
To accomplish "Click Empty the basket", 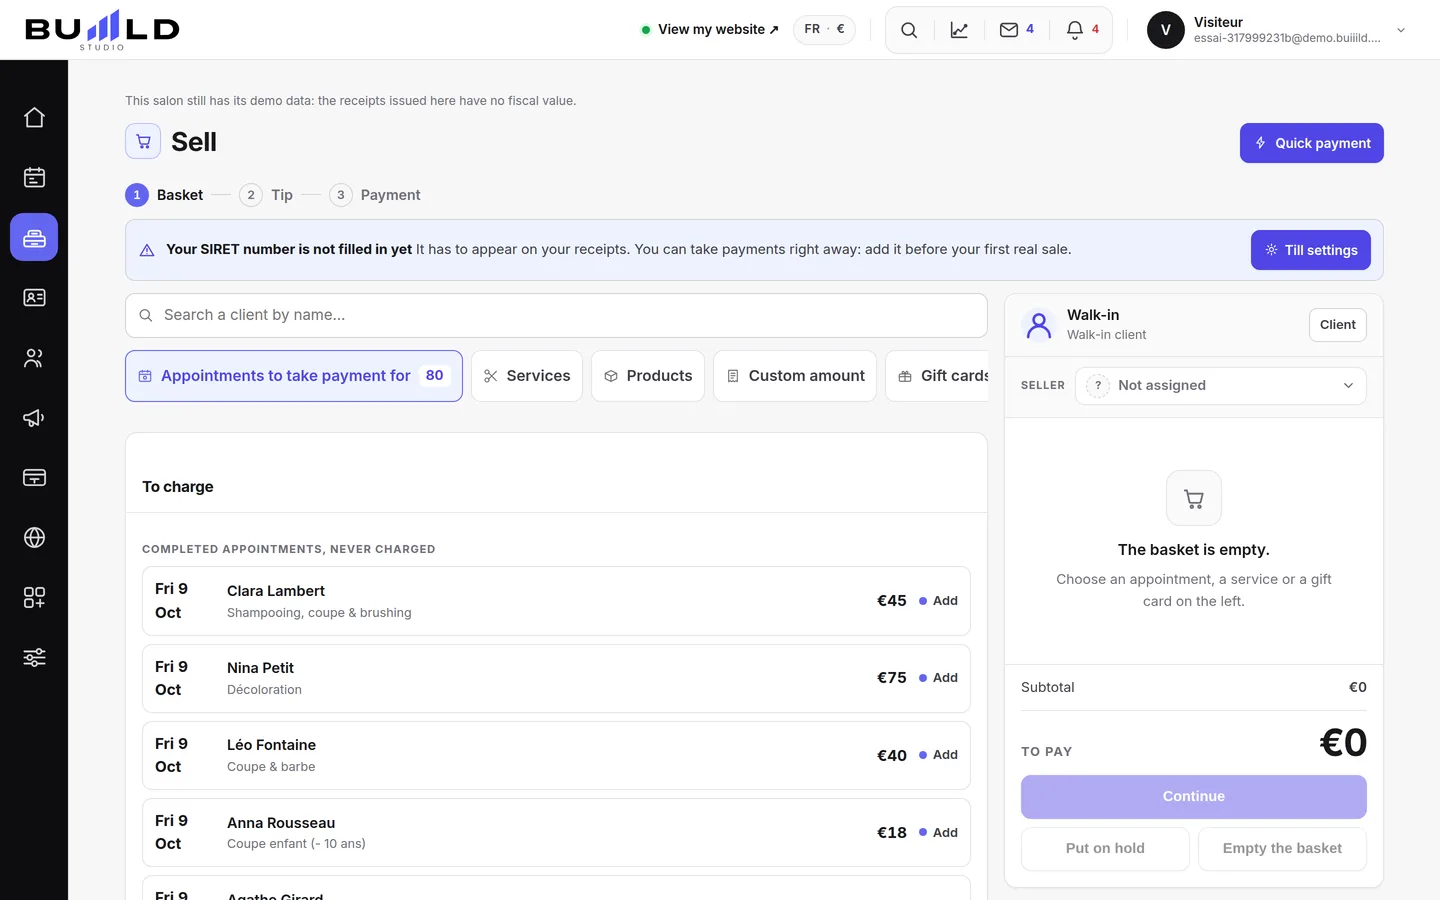I will (x=1282, y=849).
